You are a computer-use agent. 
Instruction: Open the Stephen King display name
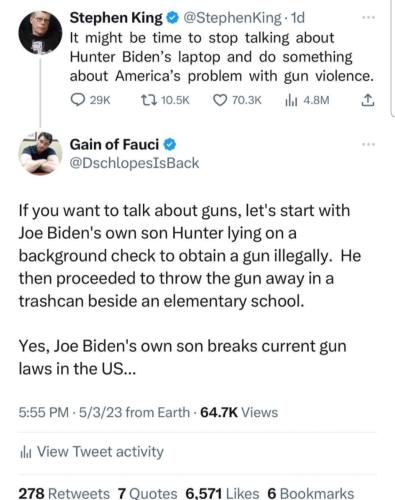pos(116,18)
